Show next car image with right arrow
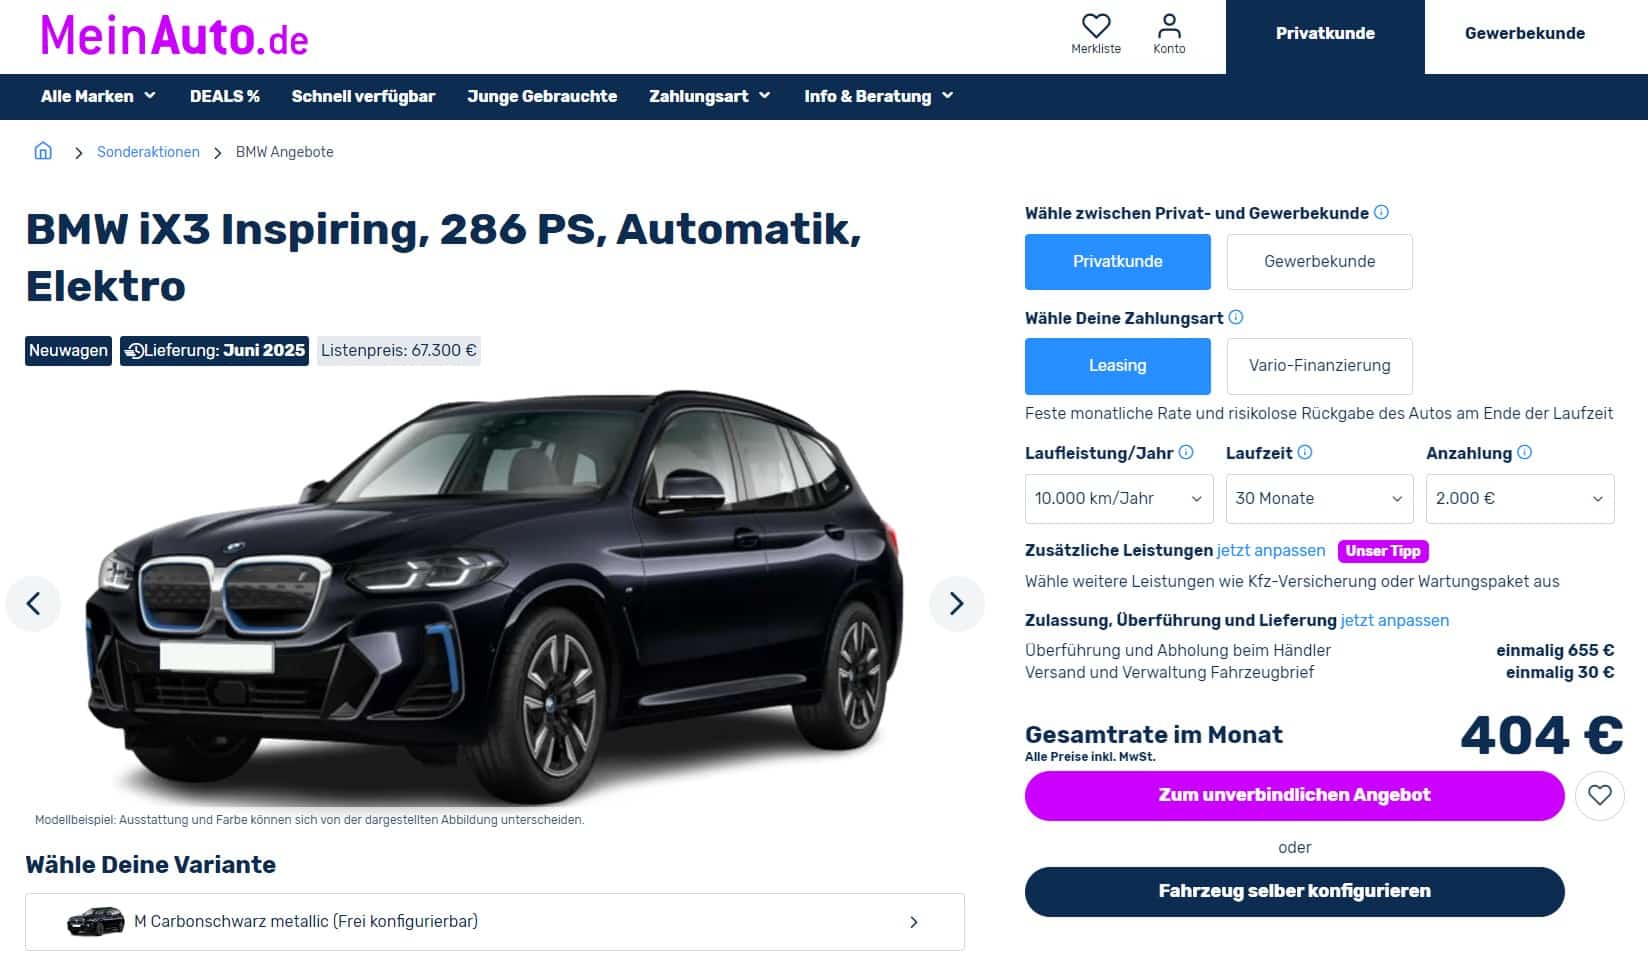The image size is (1648, 961). click(x=957, y=603)
